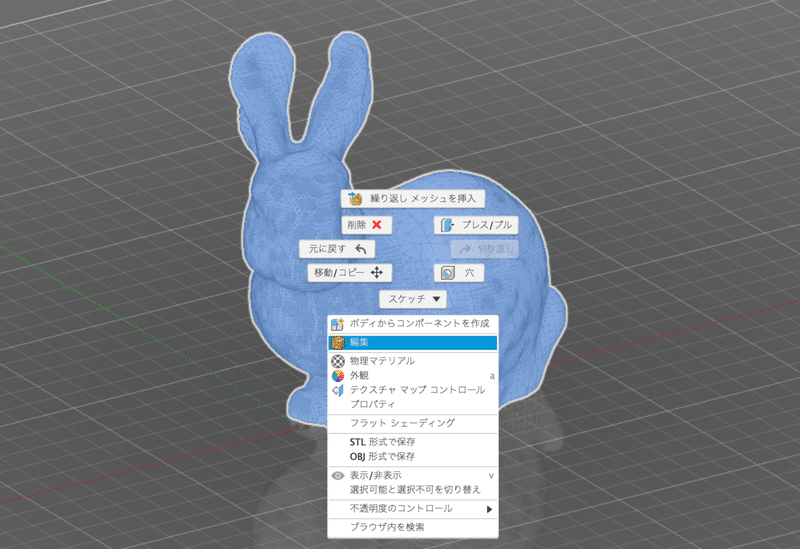Select 外観 appearance menu entry

413,376
